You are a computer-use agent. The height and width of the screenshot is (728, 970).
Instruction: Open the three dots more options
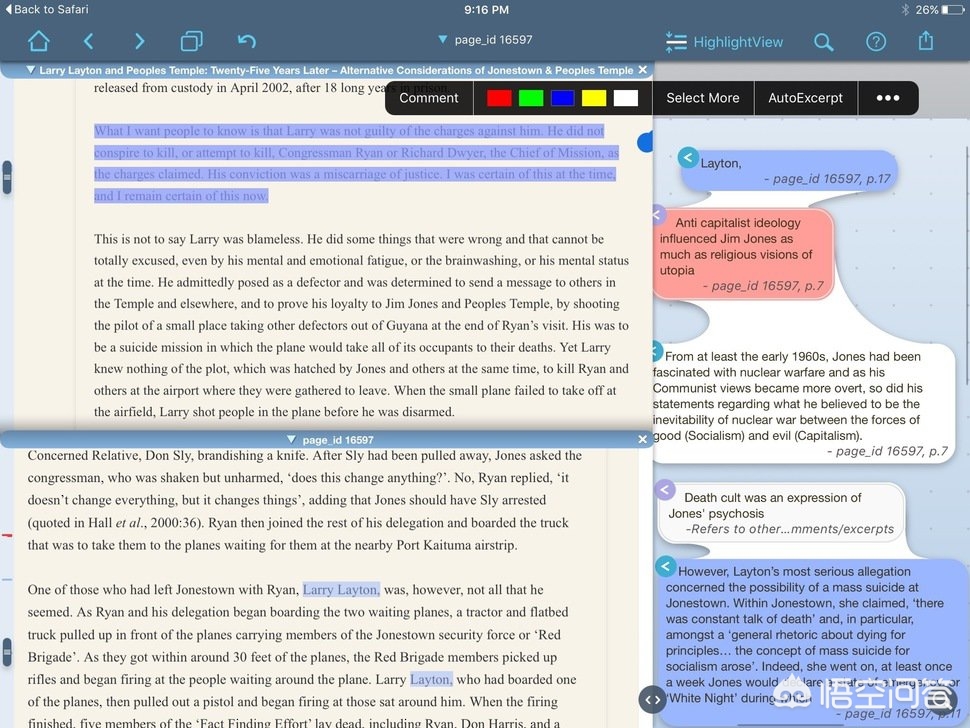point(887,98)
